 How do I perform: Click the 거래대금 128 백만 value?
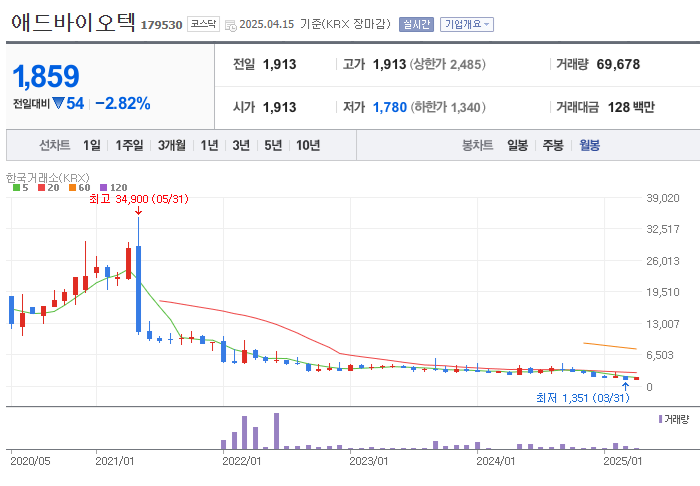coord(631,107)
